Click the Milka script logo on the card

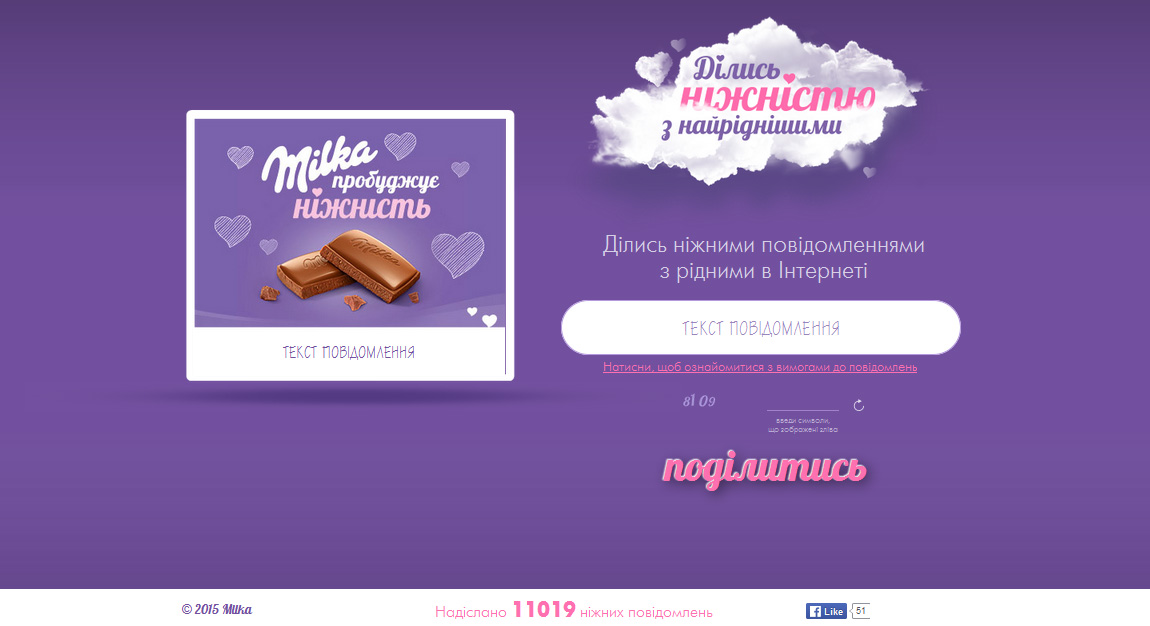tap(319, 163)
